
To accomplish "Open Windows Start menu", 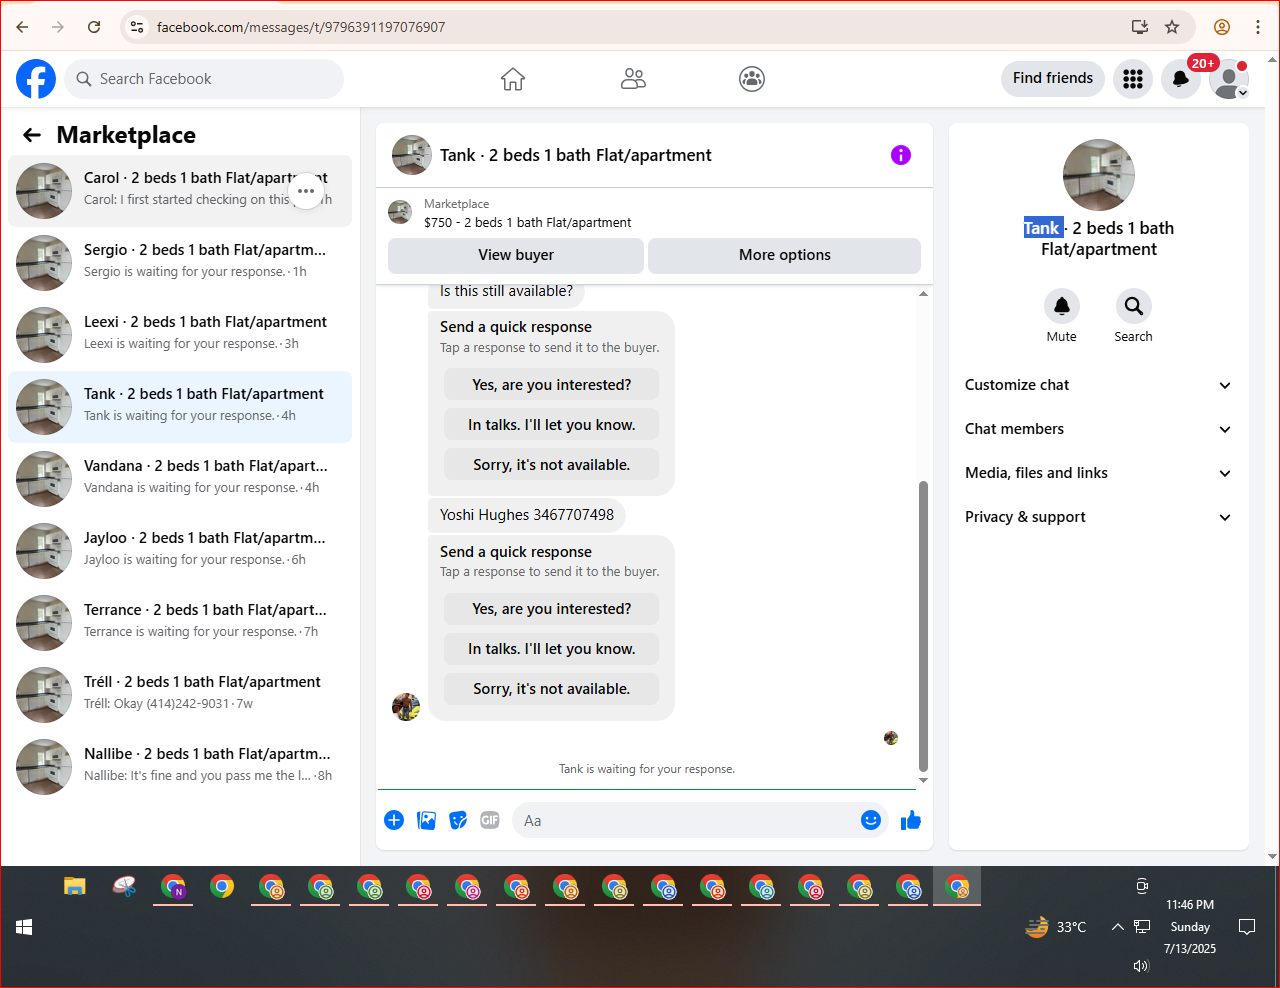I will click(24, 927).
